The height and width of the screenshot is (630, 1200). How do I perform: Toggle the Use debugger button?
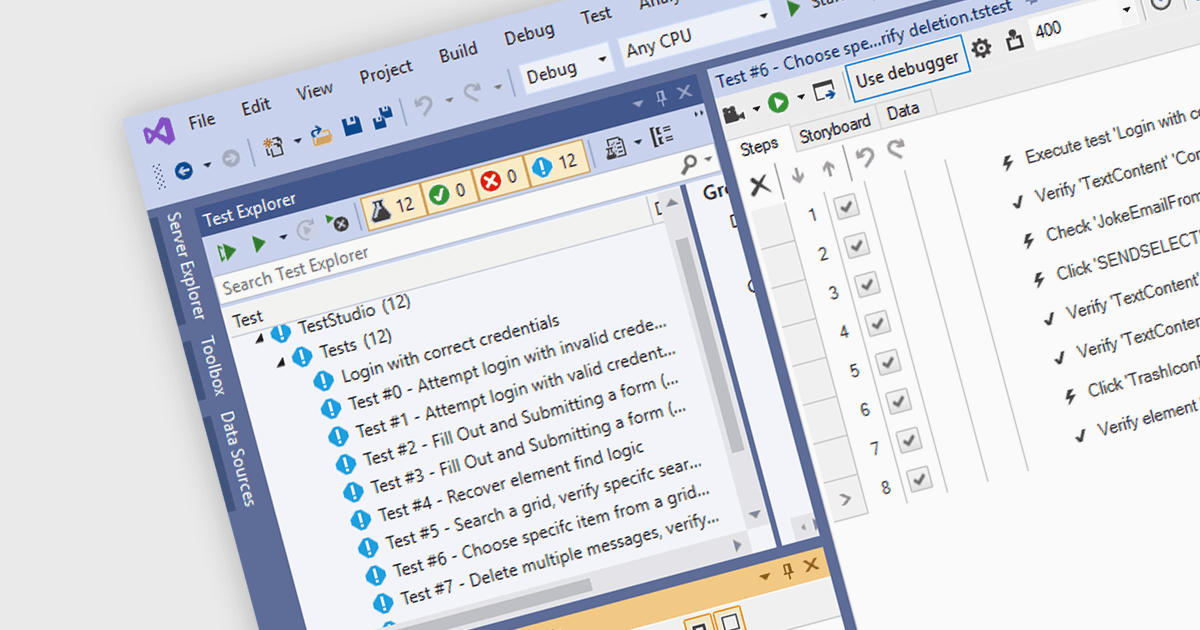click(x=907, y=68)
